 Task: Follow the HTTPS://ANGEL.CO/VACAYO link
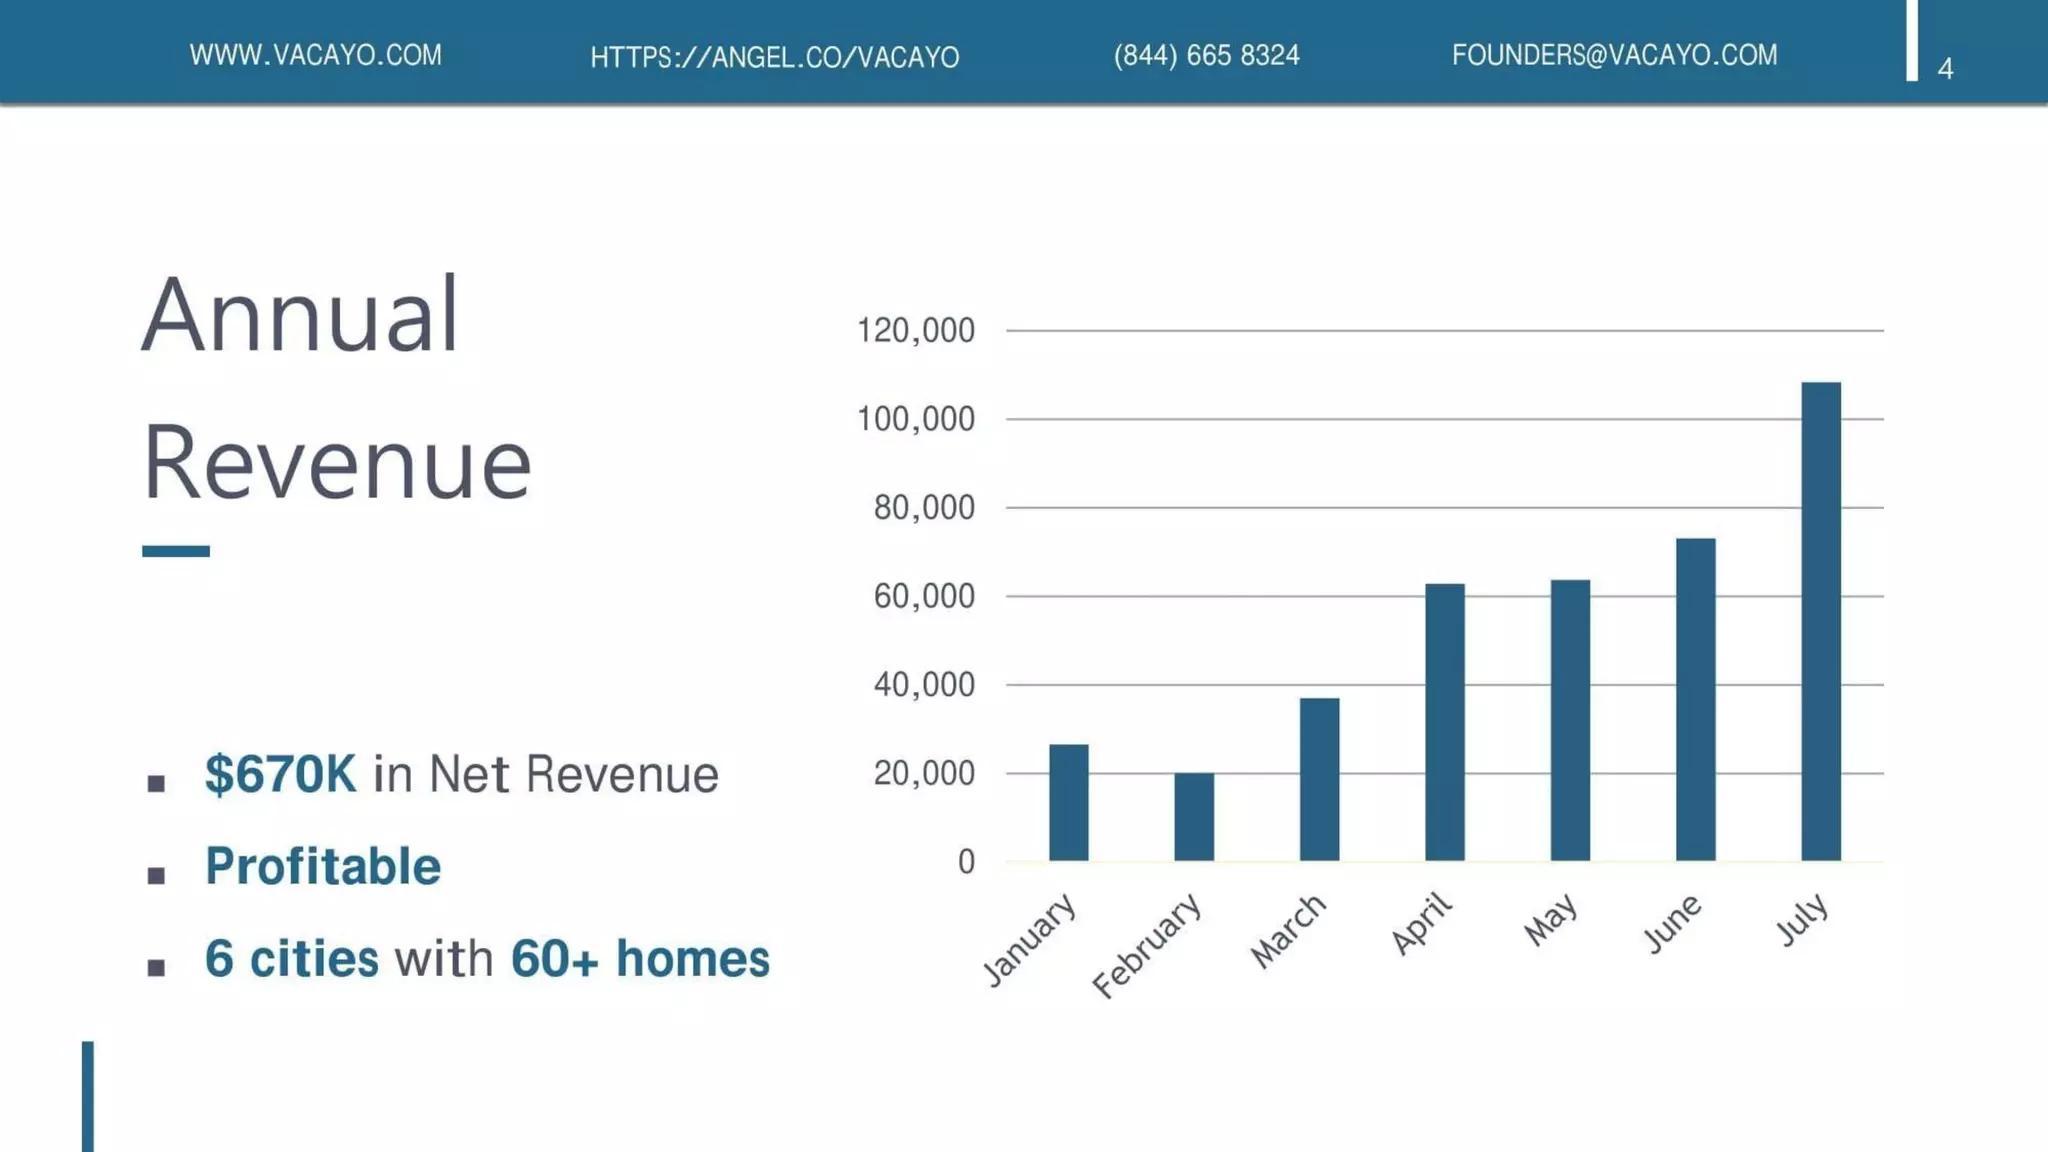pyautogui.click(x=774, y=57)
